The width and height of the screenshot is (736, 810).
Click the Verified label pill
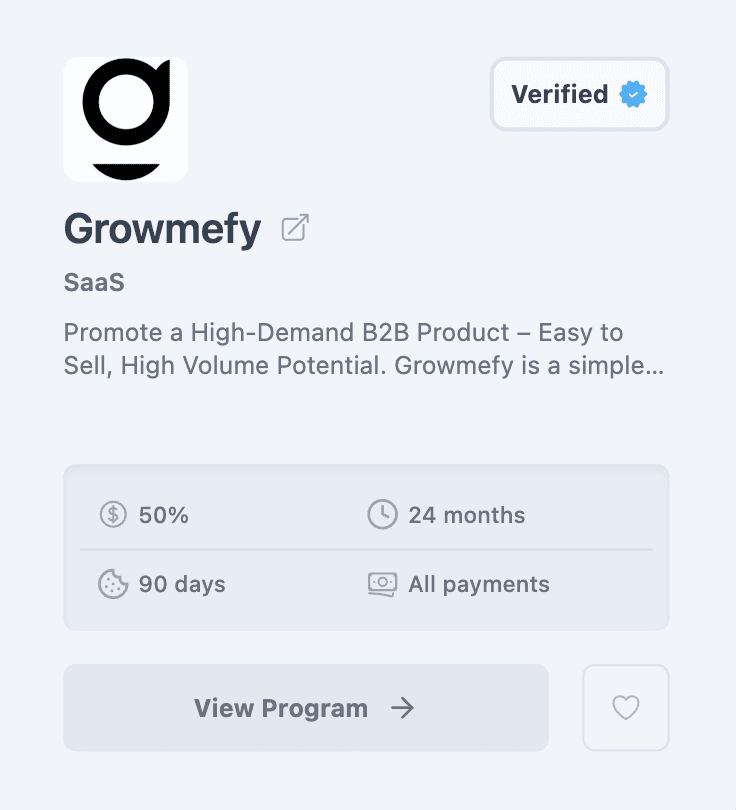(x=579, y=94)
